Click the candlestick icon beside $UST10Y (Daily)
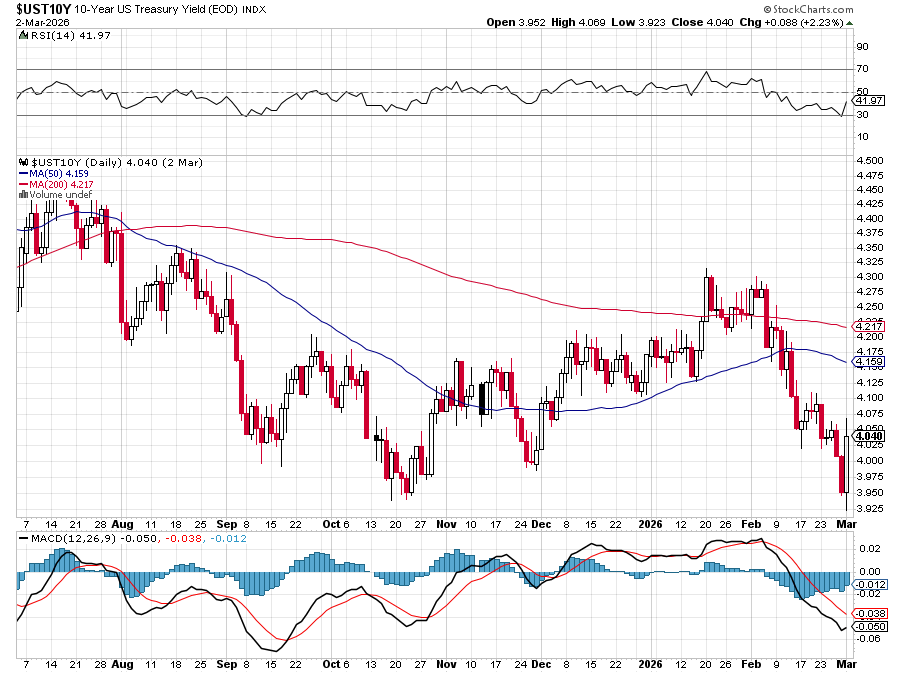This screenshot has width=900, height=673. pos(23,162)
